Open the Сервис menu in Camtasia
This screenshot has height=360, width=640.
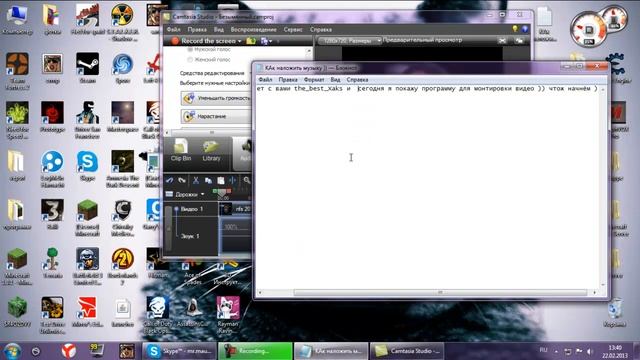293,29
